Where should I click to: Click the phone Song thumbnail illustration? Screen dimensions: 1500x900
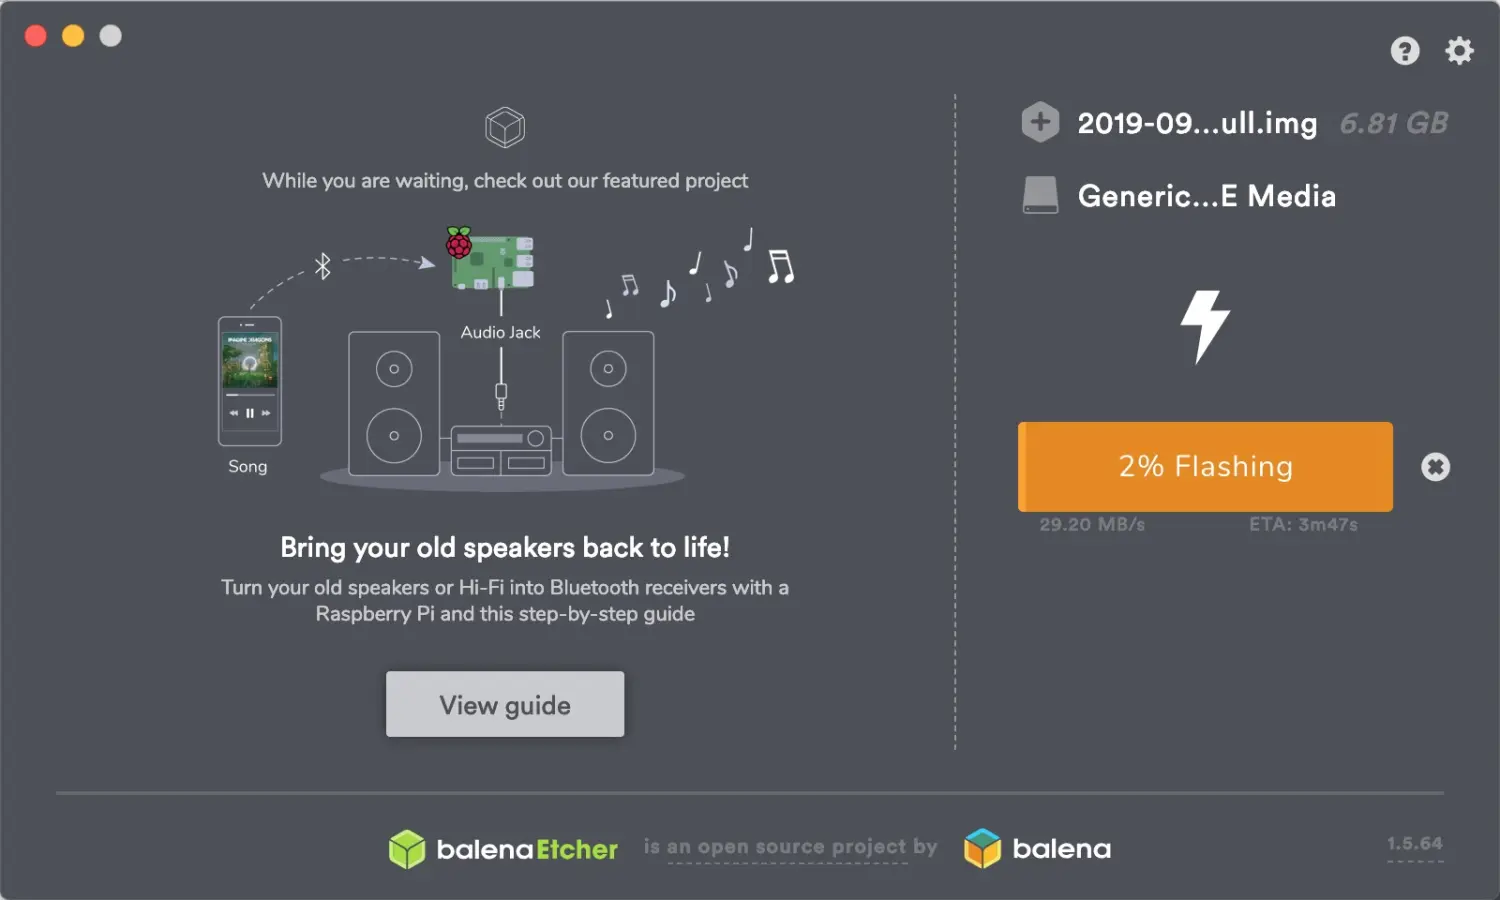(250, 381)
